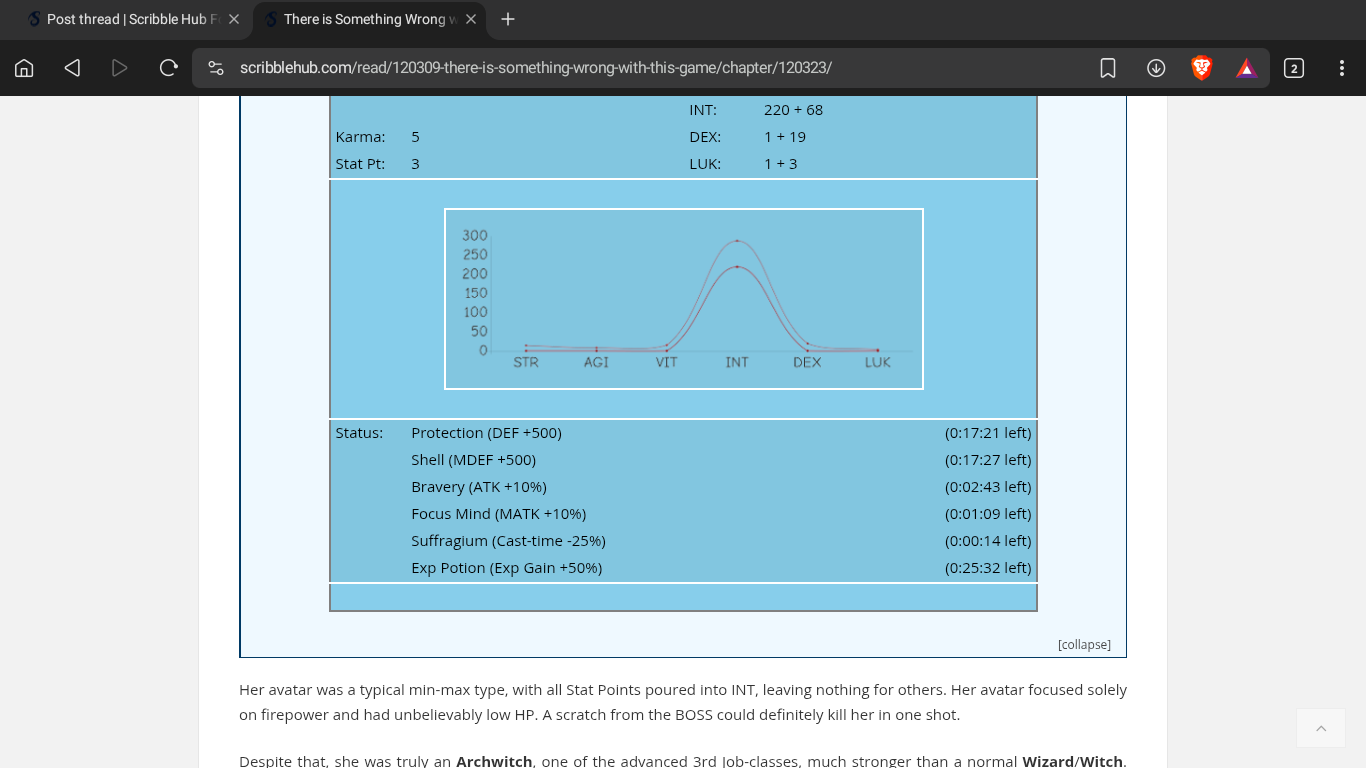Screen dimensions: 1366x768
Task: Reload the current chapter page
Action: click(x=168, y=68)
